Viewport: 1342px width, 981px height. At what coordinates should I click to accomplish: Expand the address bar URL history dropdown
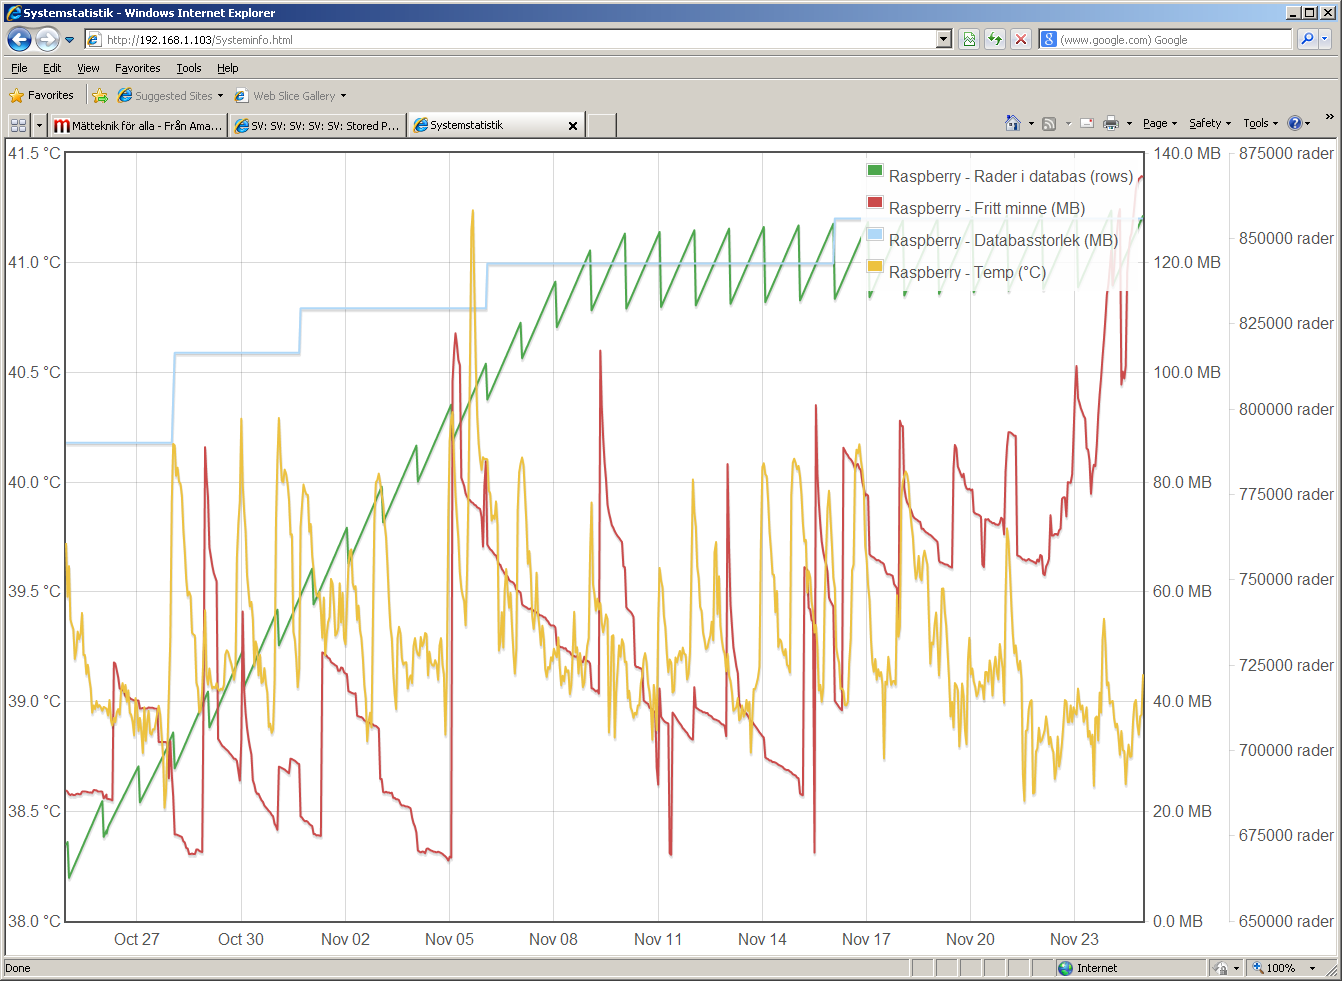point(944,40)
